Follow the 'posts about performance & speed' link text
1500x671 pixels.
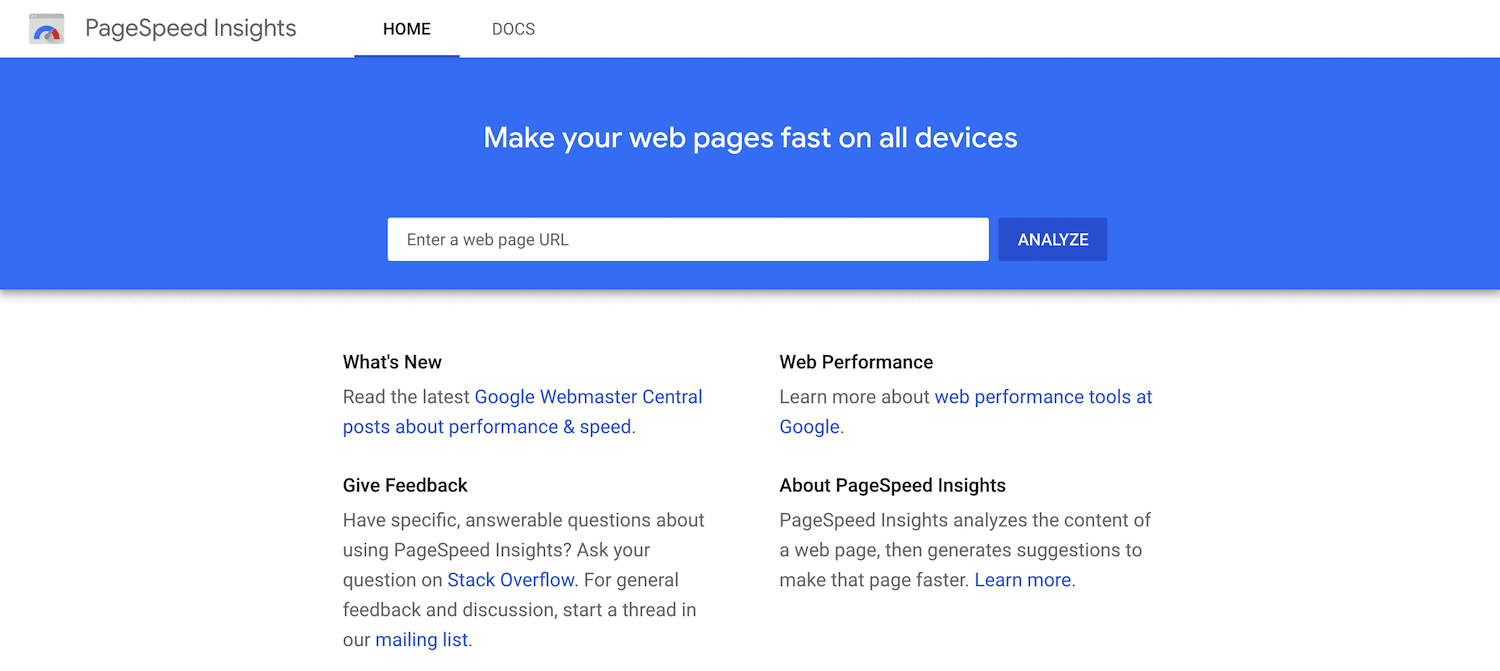coord(487,427)
